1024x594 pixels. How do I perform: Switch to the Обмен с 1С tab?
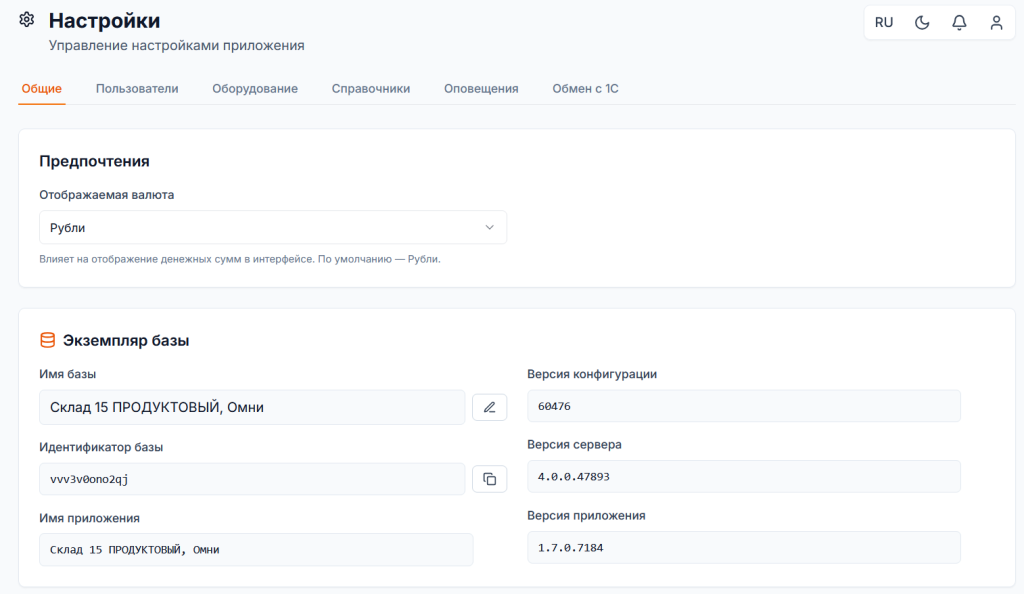pyautogui.click(x=585, y=88)
